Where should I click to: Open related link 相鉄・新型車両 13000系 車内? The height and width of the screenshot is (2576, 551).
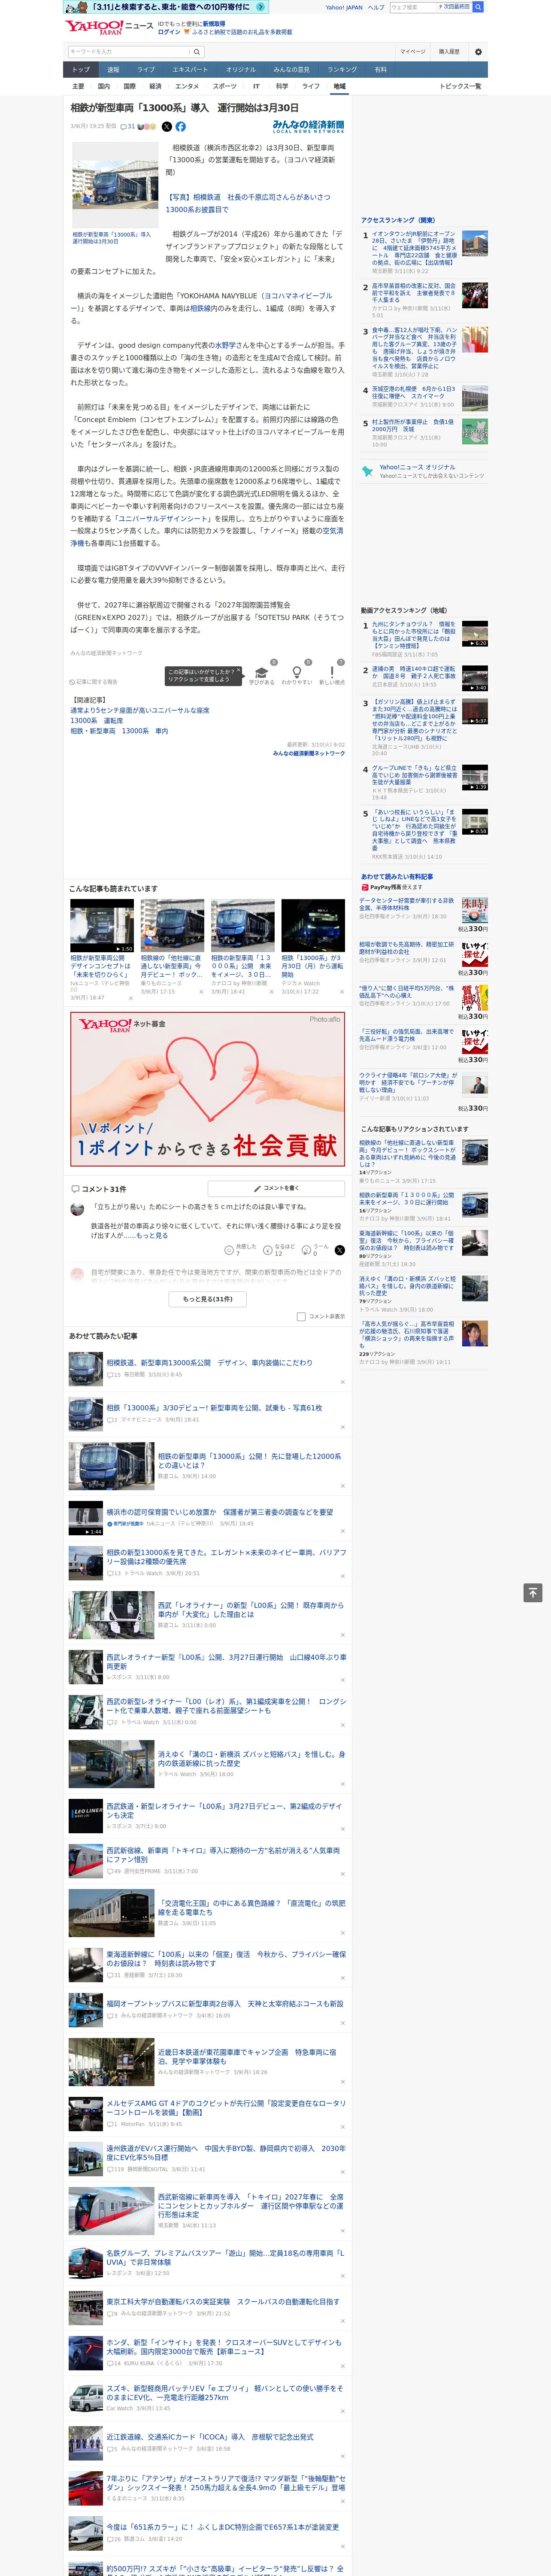(x=119, y=731)
